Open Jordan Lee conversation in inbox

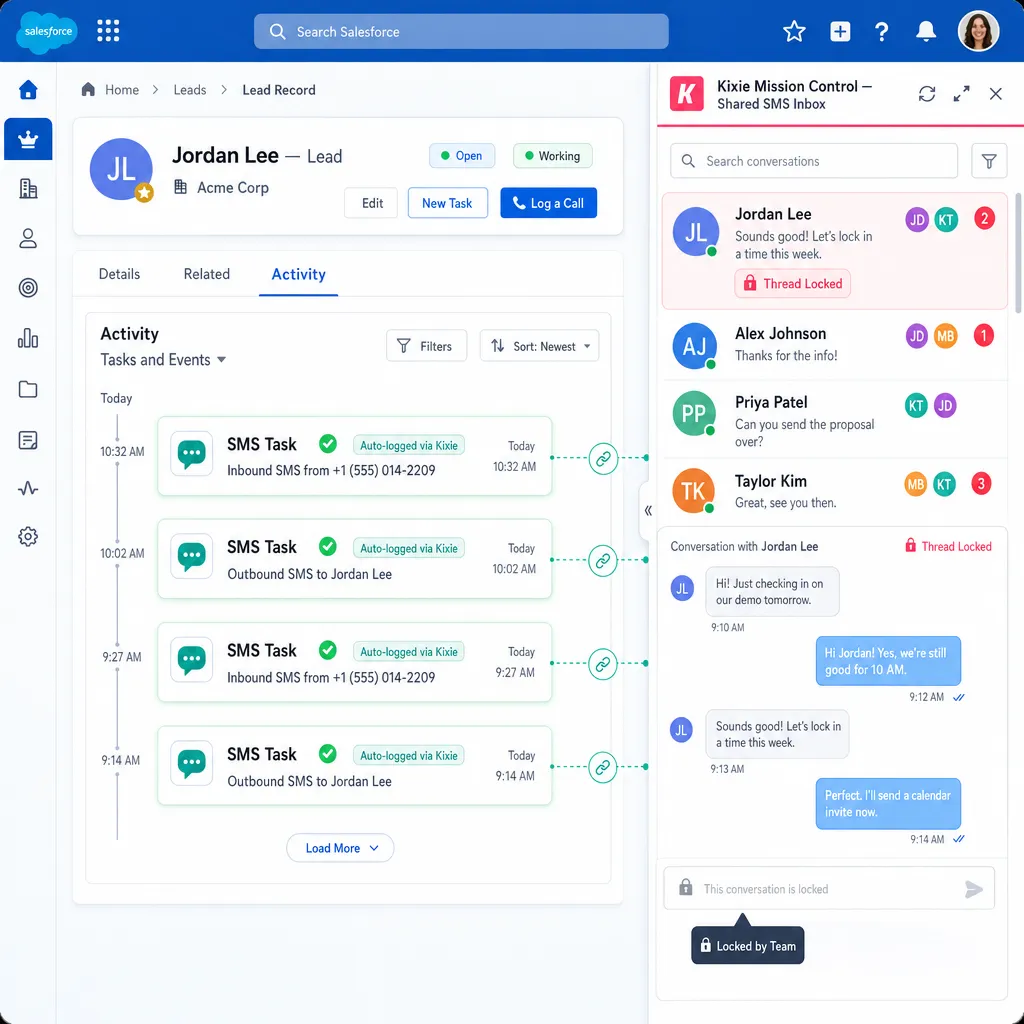pos(835,251)
